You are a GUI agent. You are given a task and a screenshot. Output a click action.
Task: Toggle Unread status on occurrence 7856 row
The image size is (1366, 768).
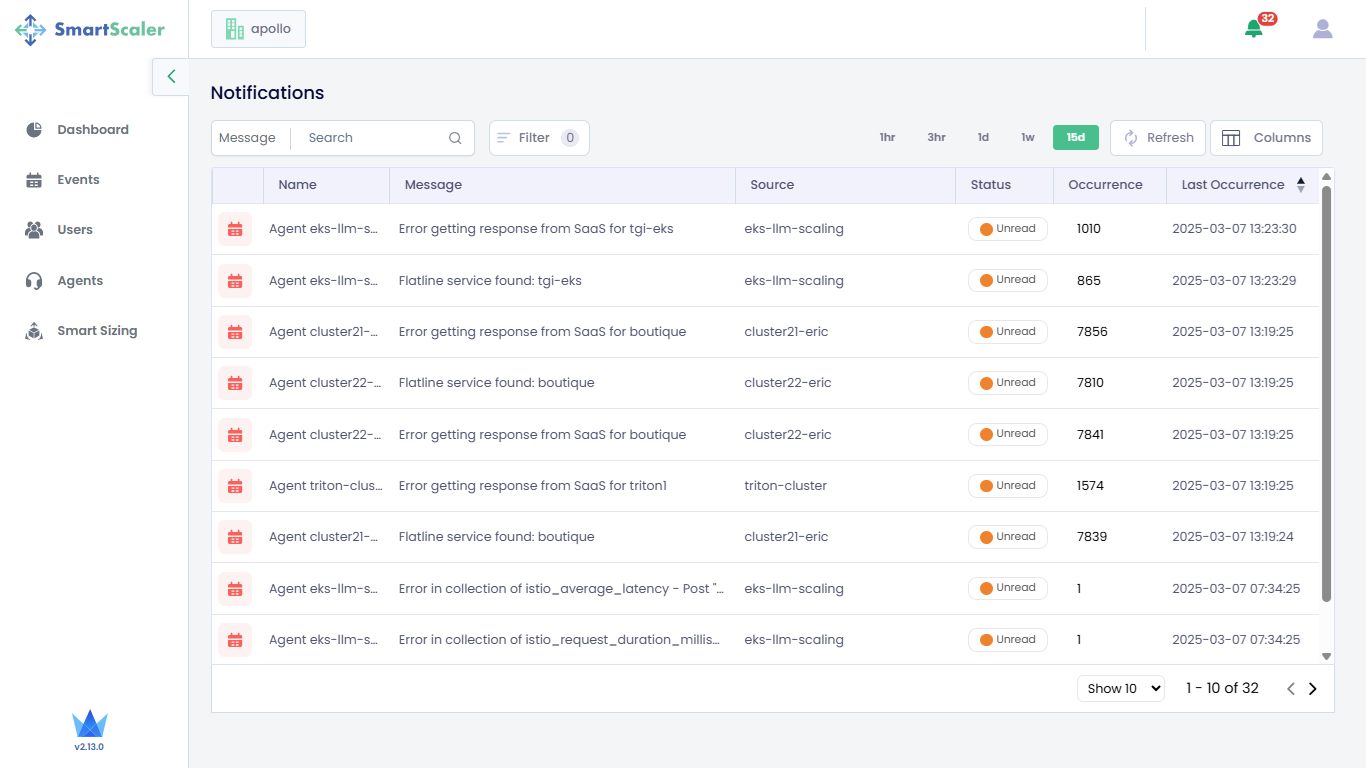pos(1008,332)
